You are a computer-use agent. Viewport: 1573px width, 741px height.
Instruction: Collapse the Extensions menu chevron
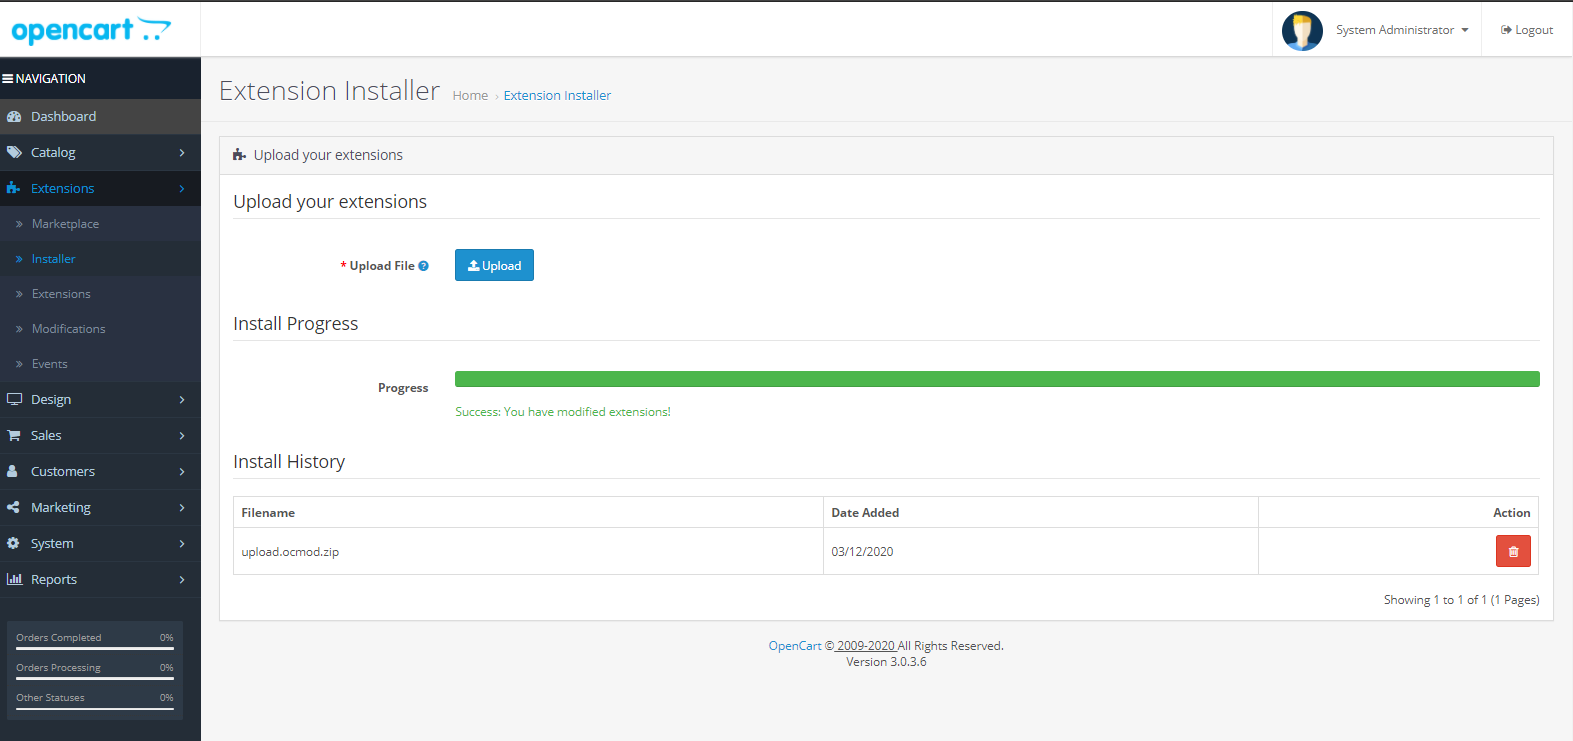point(182,189)
